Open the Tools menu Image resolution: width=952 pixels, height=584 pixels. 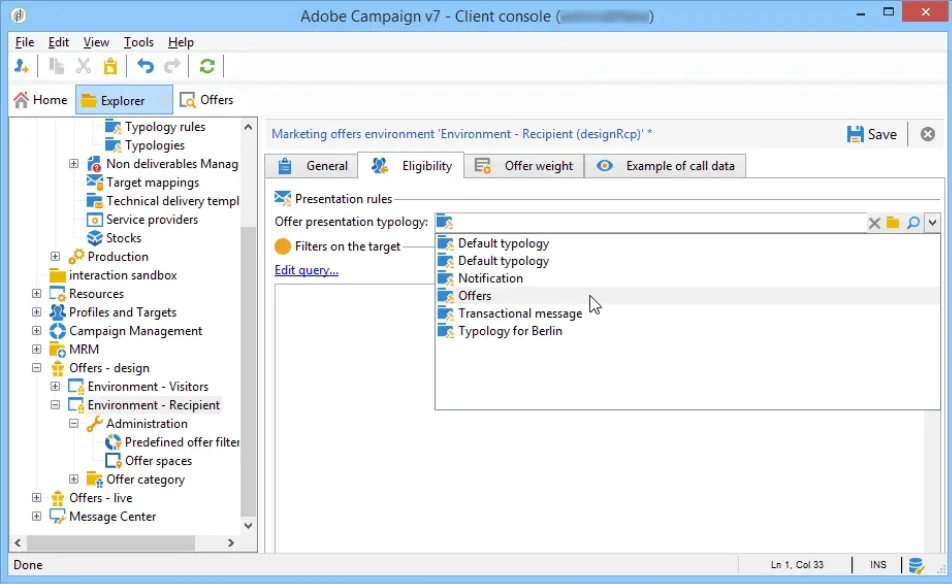pyautogui.click(x=138, y=42)
